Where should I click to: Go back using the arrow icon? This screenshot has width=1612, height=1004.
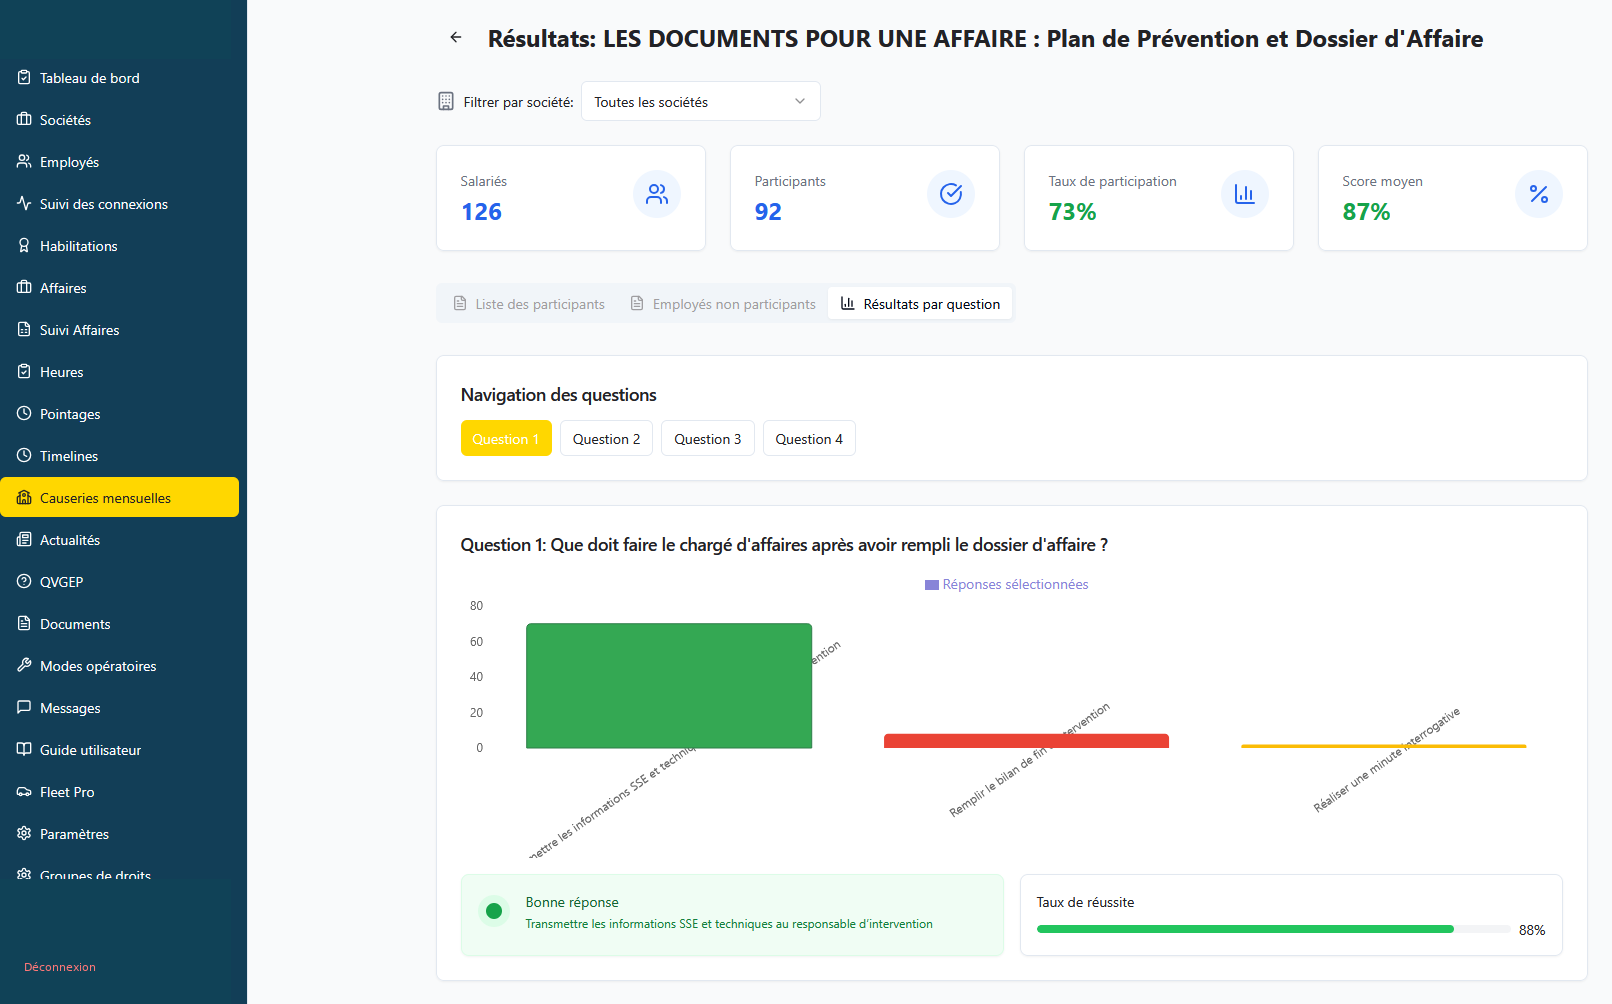456,38
